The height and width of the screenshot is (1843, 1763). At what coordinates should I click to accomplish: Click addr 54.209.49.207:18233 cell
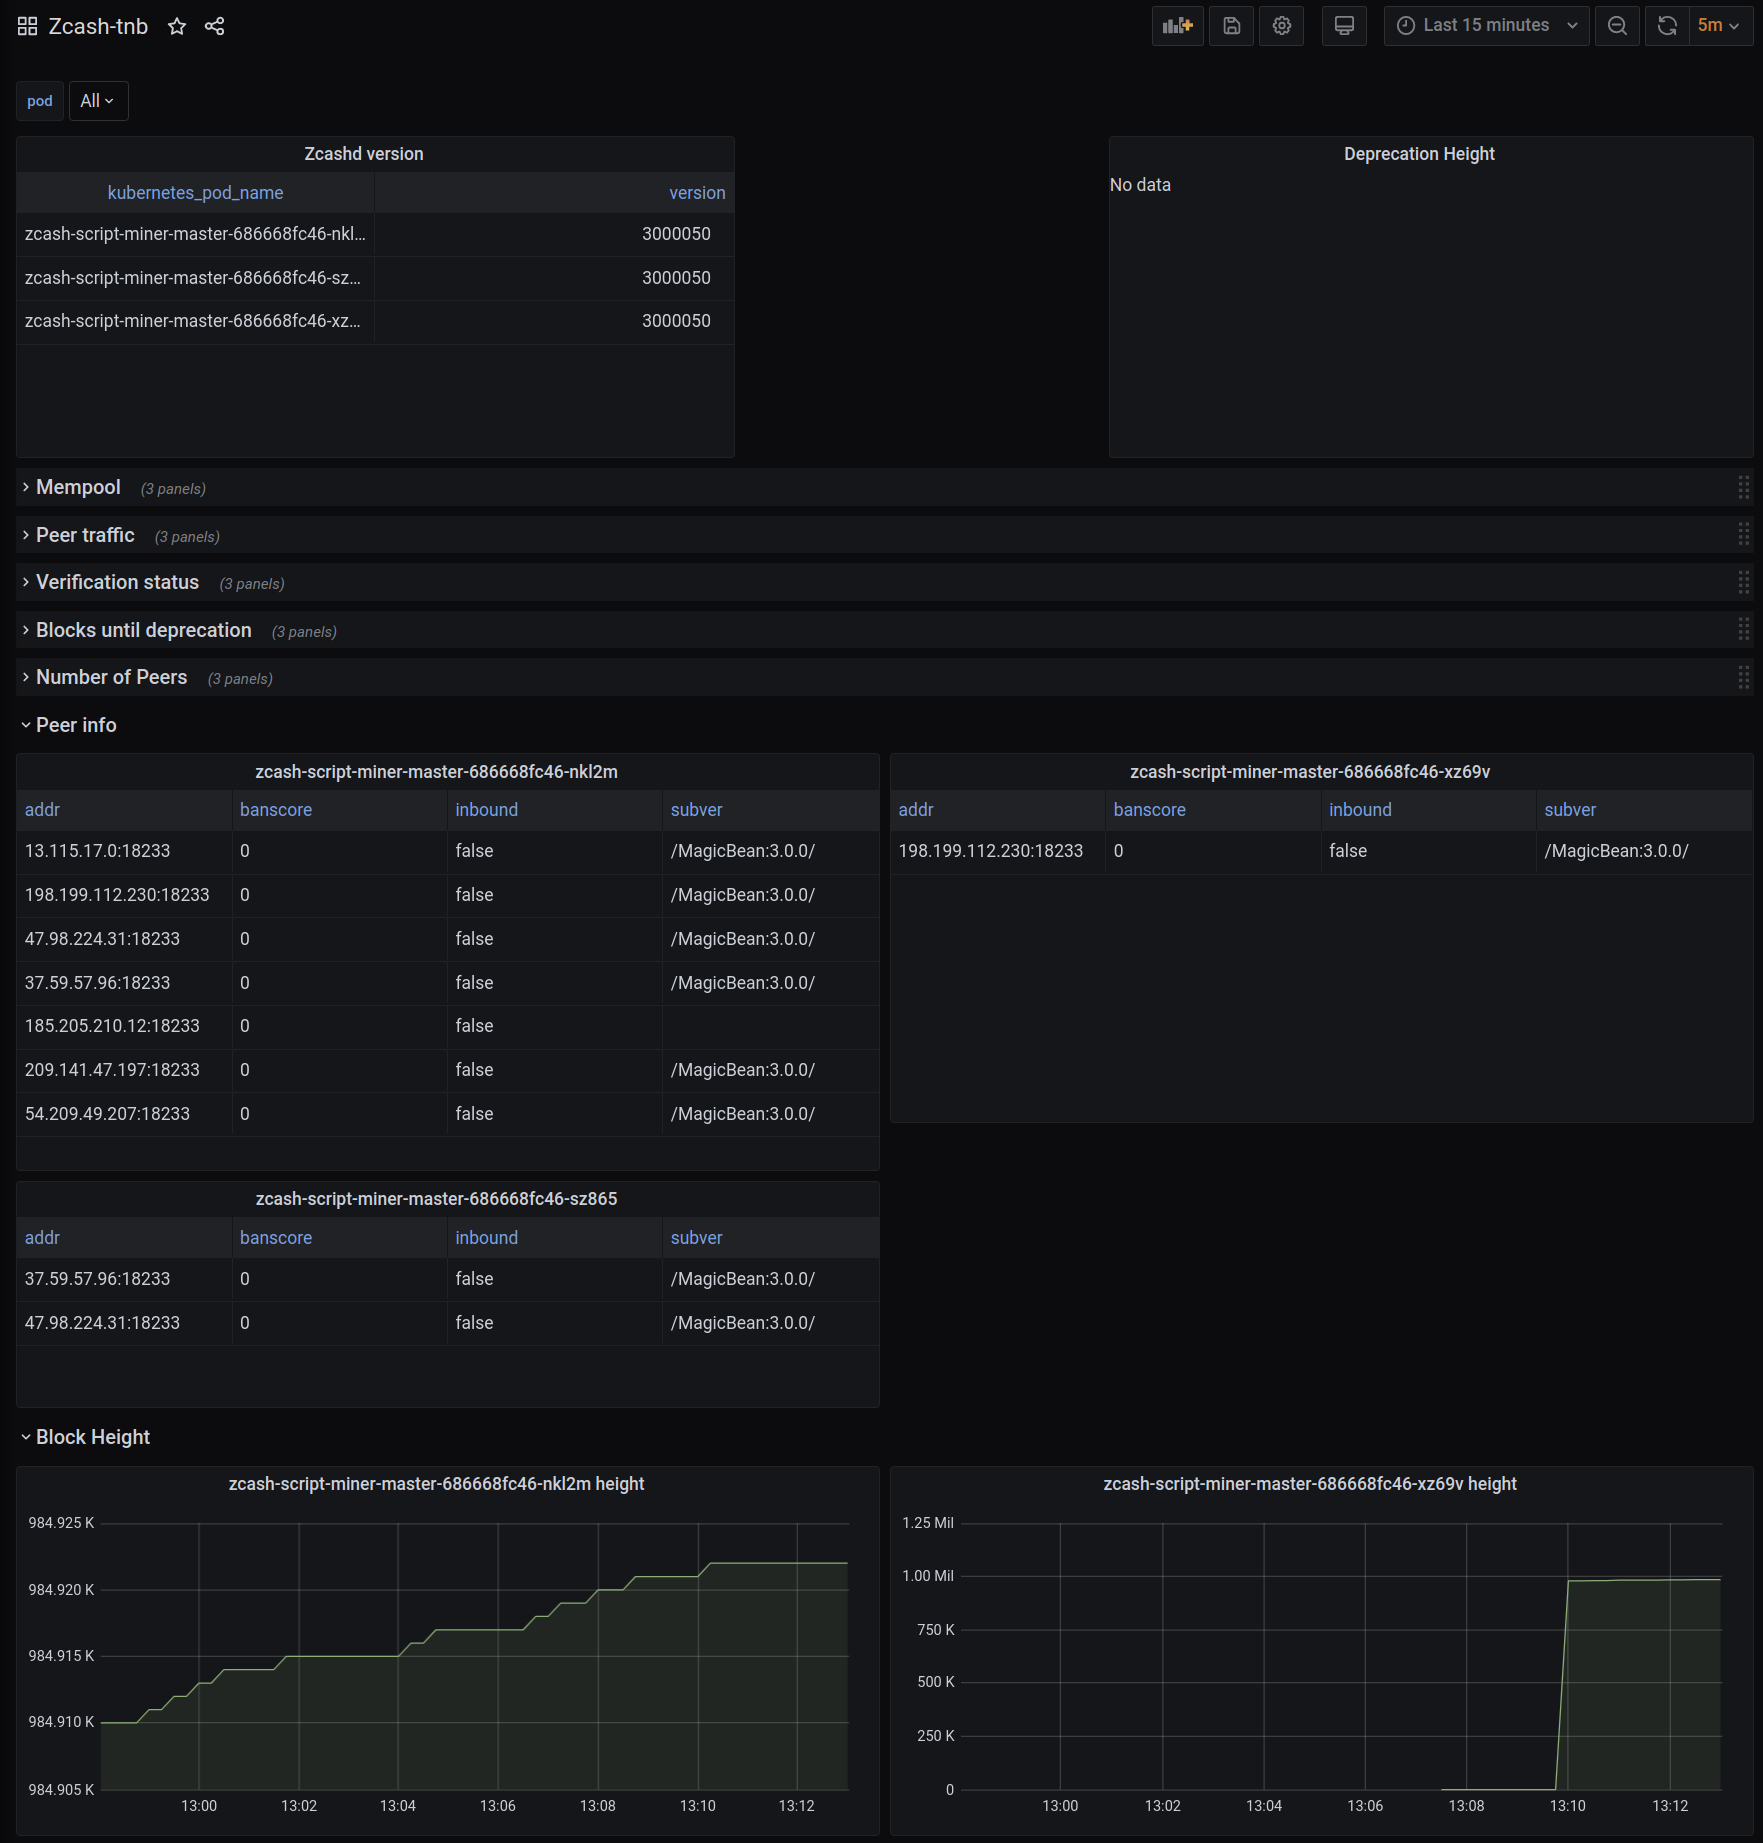click(x=107, y=1114)
